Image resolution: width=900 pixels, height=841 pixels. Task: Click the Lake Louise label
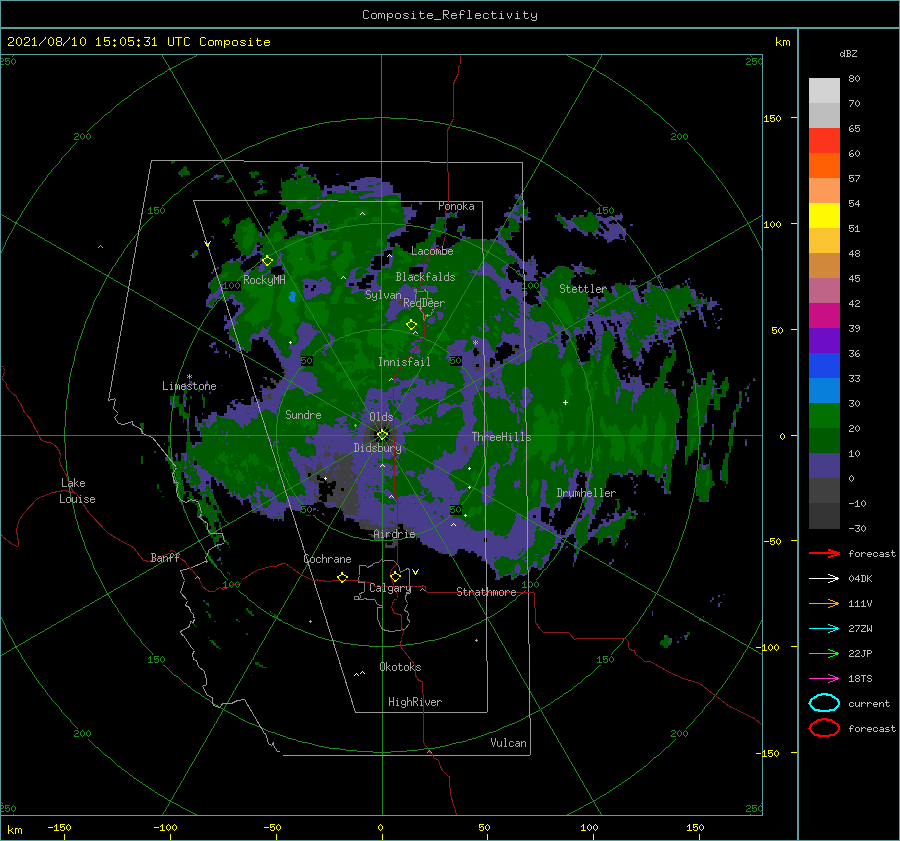[x=77, y=491]
